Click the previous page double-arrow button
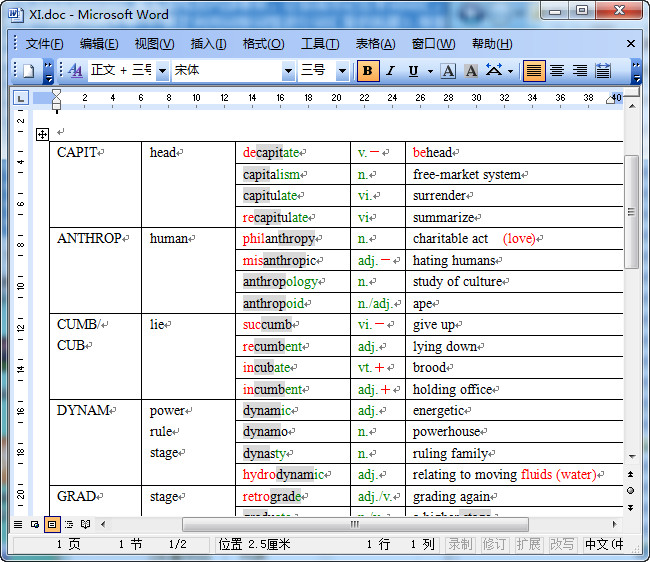 (631, 474)
